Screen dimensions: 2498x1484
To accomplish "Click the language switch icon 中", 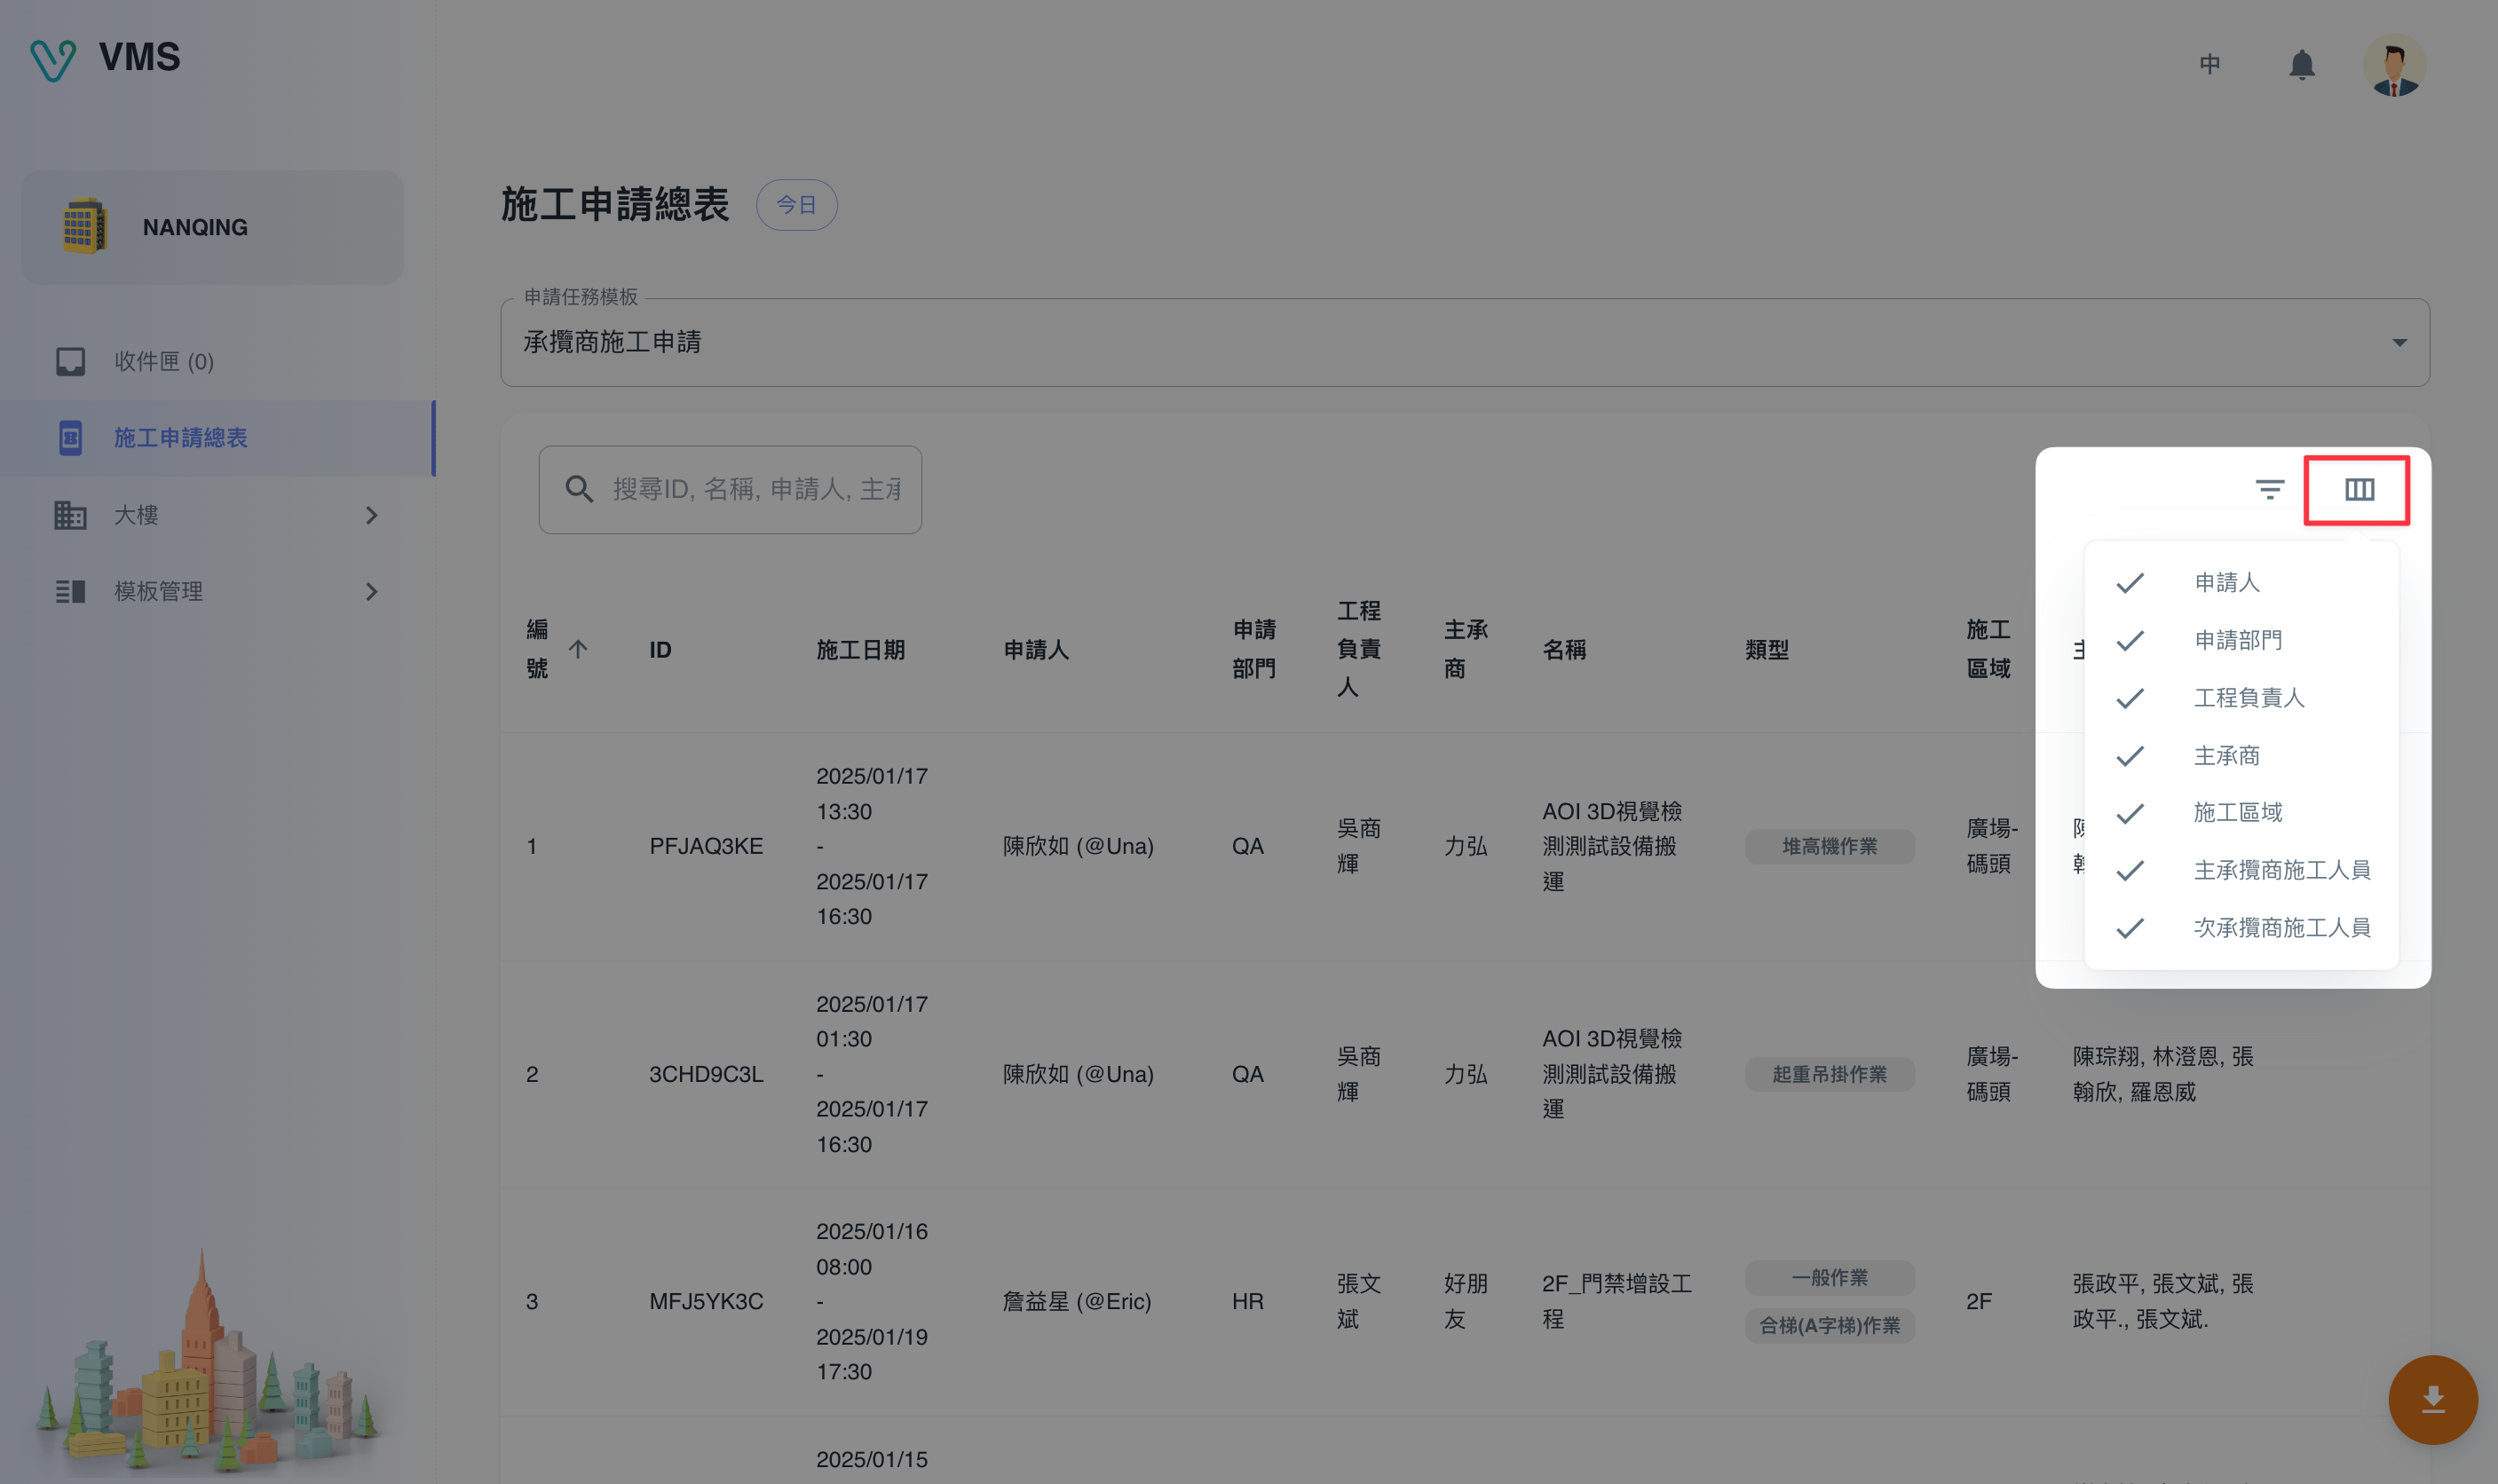I will (x=2209, y=65).
